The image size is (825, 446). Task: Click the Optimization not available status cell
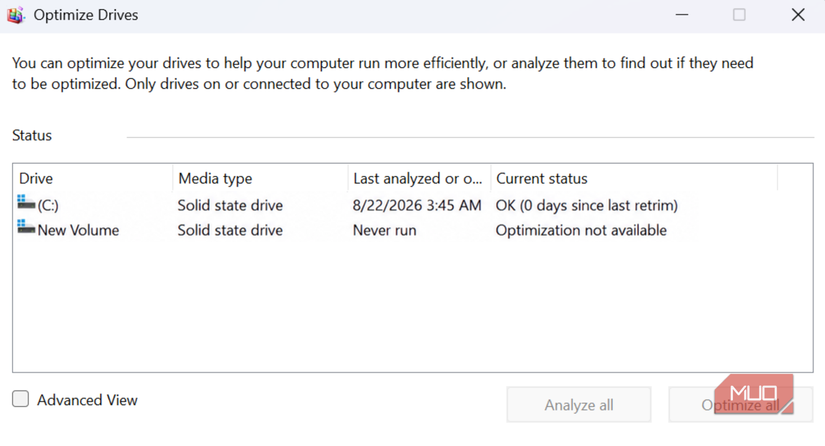pyautogui.click(x=581, y=230)
